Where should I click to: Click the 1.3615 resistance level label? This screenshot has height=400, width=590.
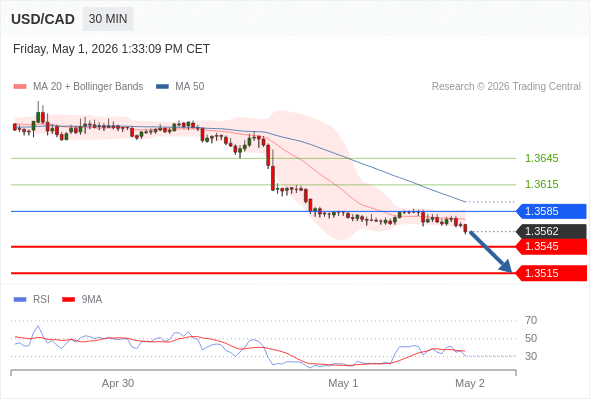click(x=541, y=184)
